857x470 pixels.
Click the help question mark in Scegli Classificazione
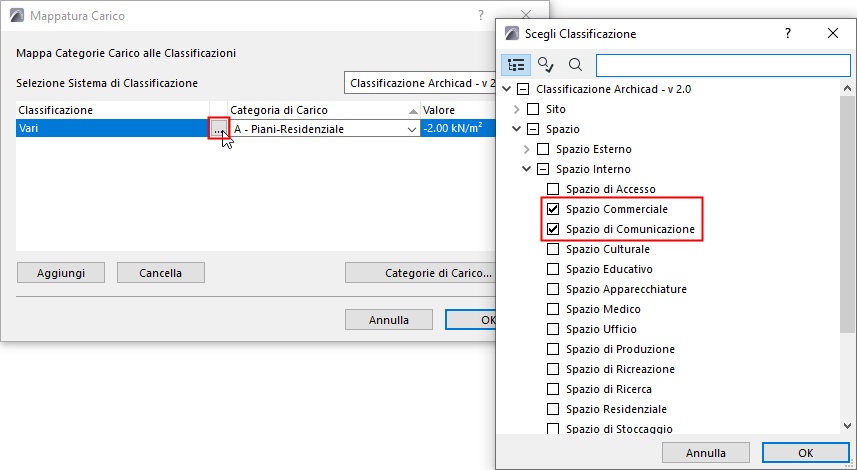click(x=788, y=33)
